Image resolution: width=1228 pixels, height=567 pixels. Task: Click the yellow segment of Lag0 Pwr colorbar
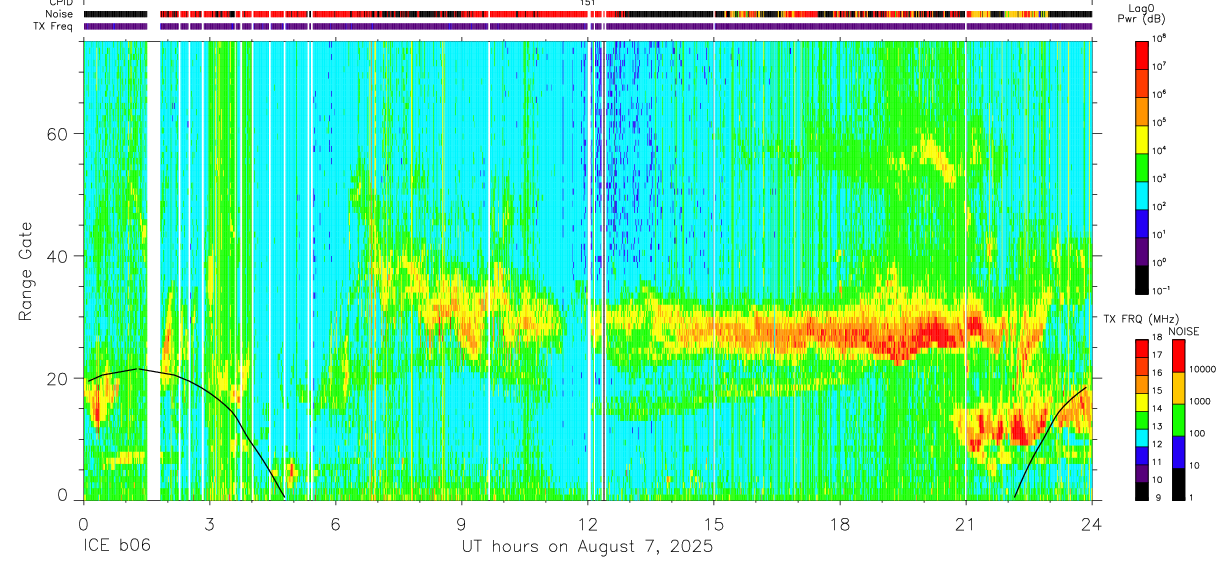[x=1142, y=139]
